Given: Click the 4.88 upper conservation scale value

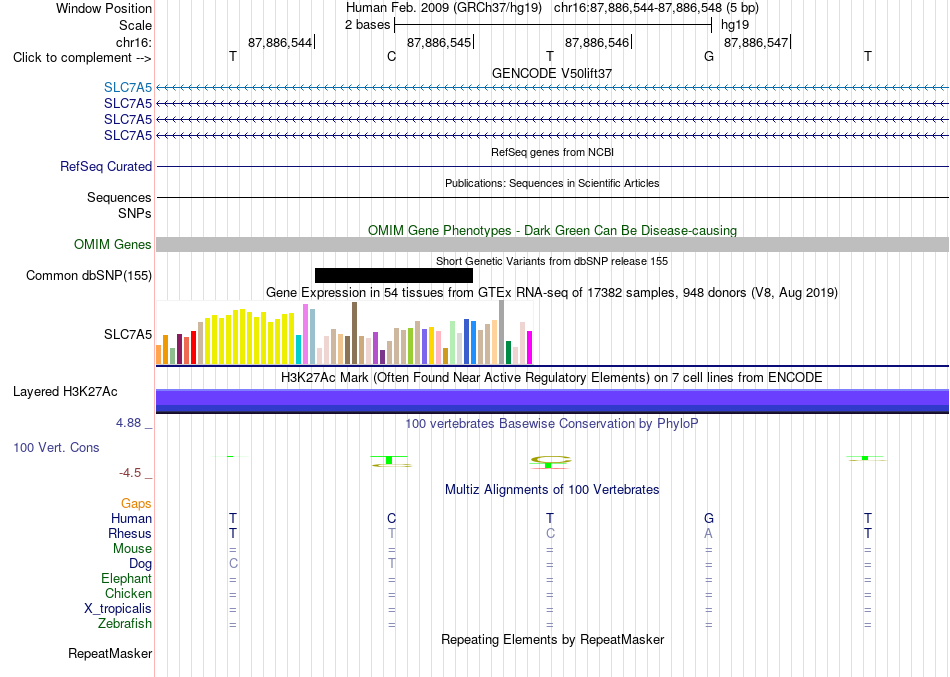Looking at the screenshot, I should pos(128,423).
